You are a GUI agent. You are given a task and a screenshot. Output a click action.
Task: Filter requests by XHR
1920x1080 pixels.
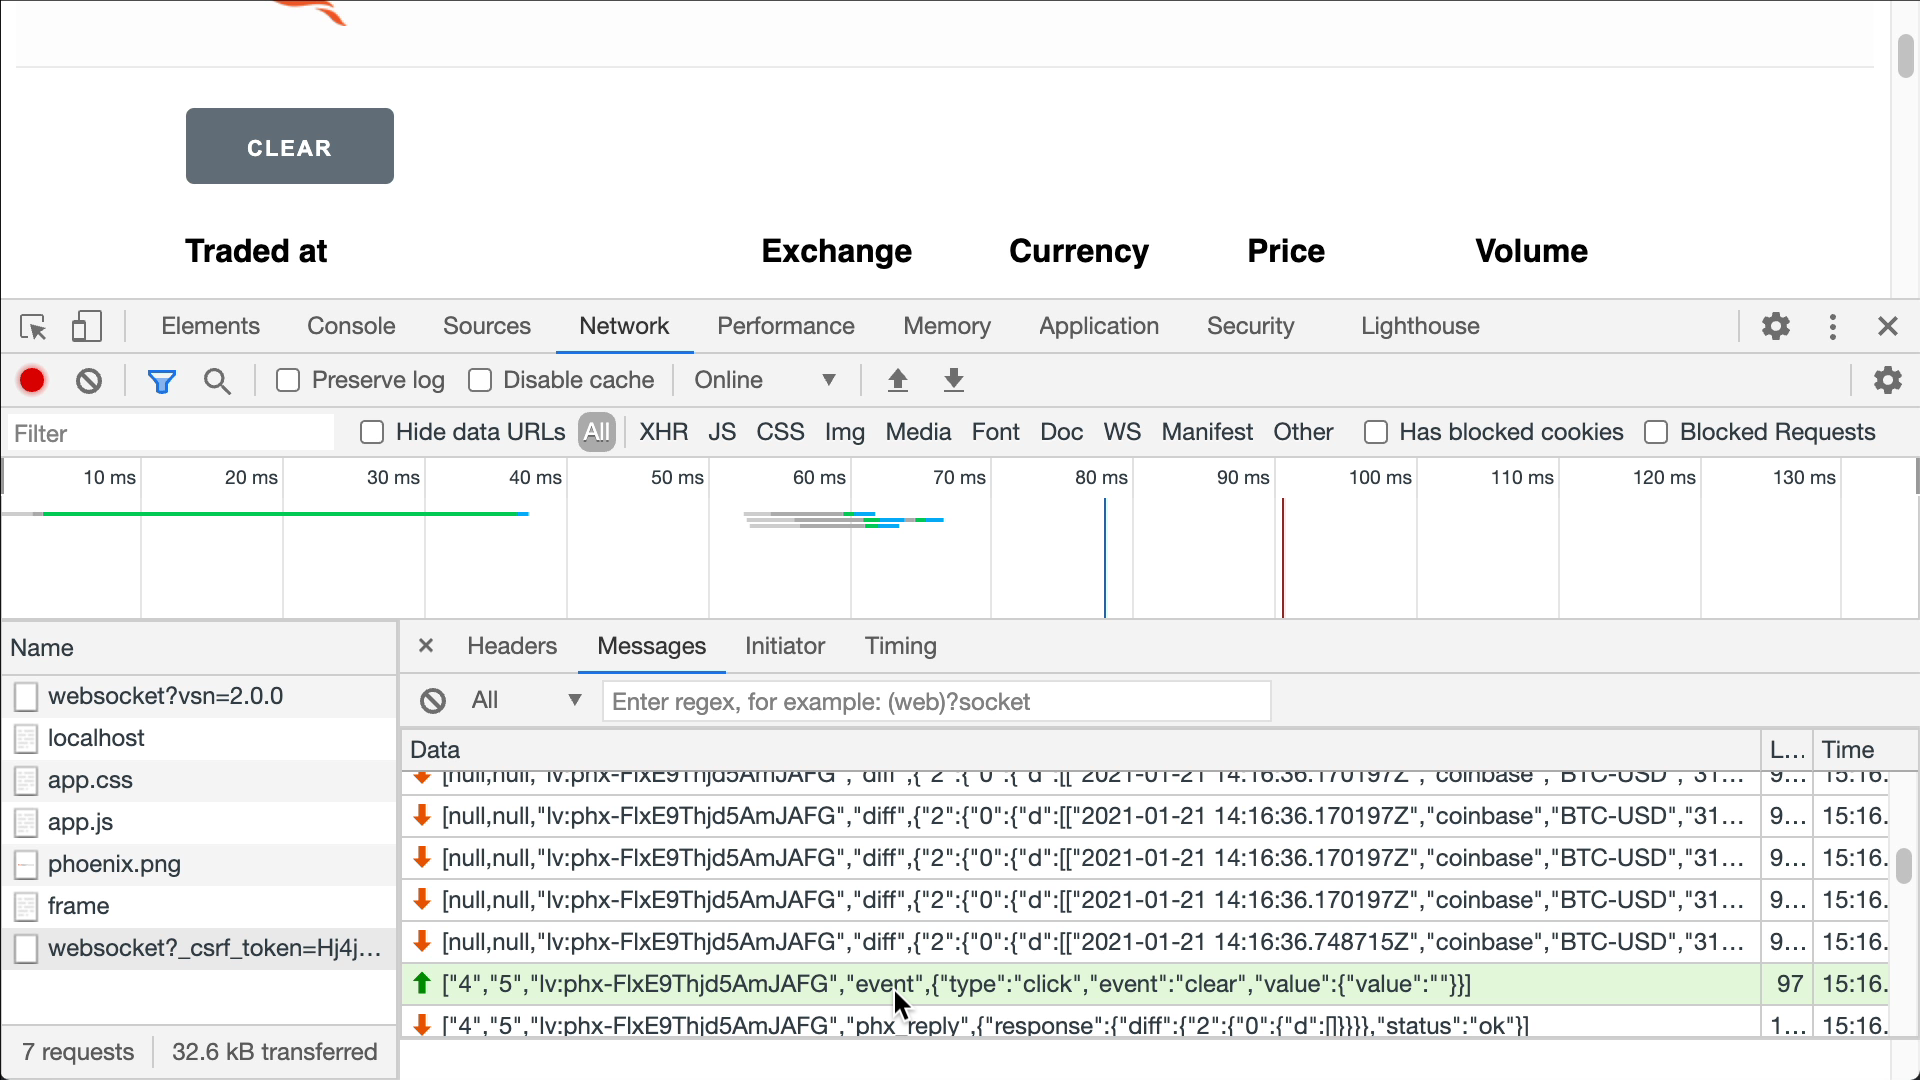point(664,432)
